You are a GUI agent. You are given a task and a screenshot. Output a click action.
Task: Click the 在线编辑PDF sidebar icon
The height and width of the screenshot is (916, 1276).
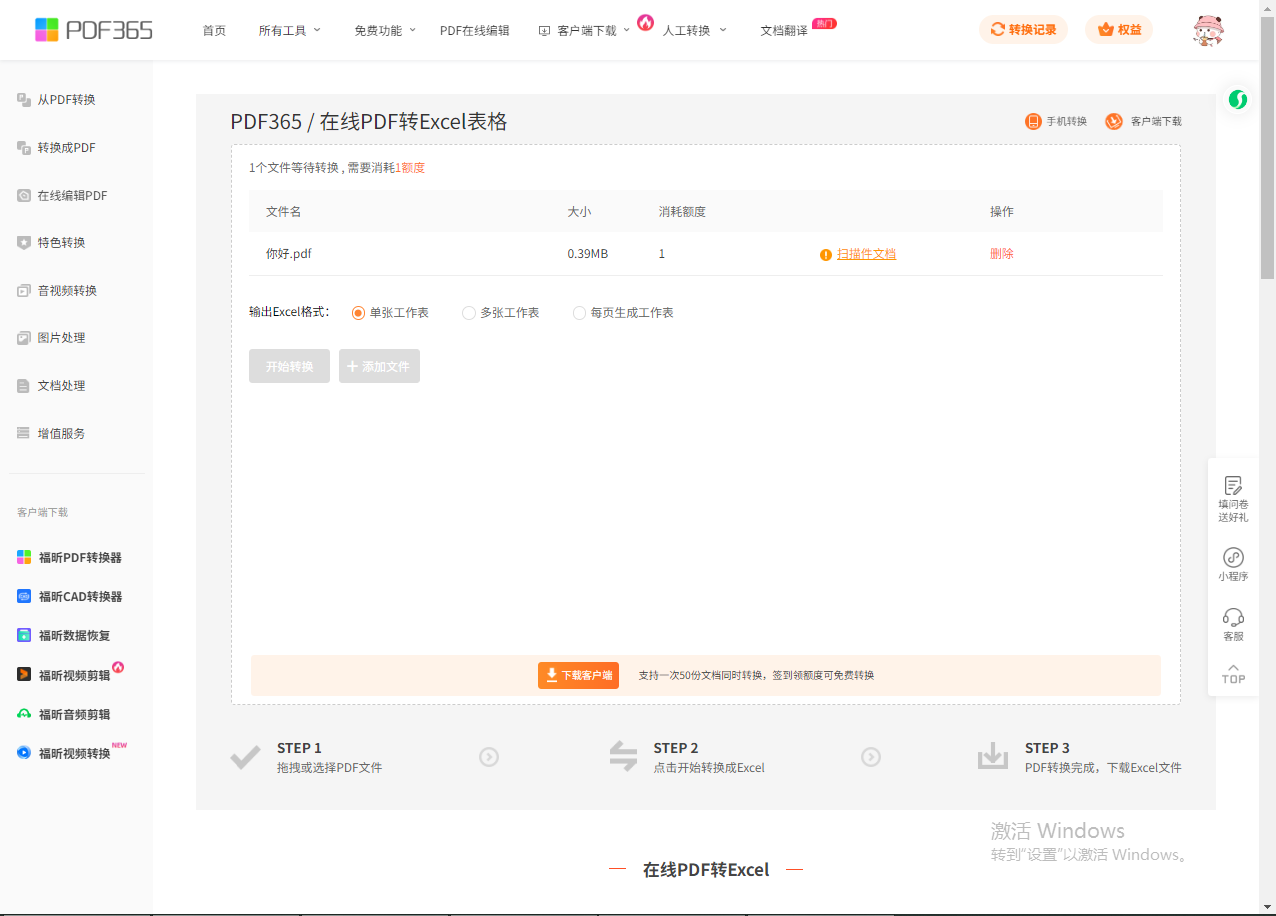24,196
